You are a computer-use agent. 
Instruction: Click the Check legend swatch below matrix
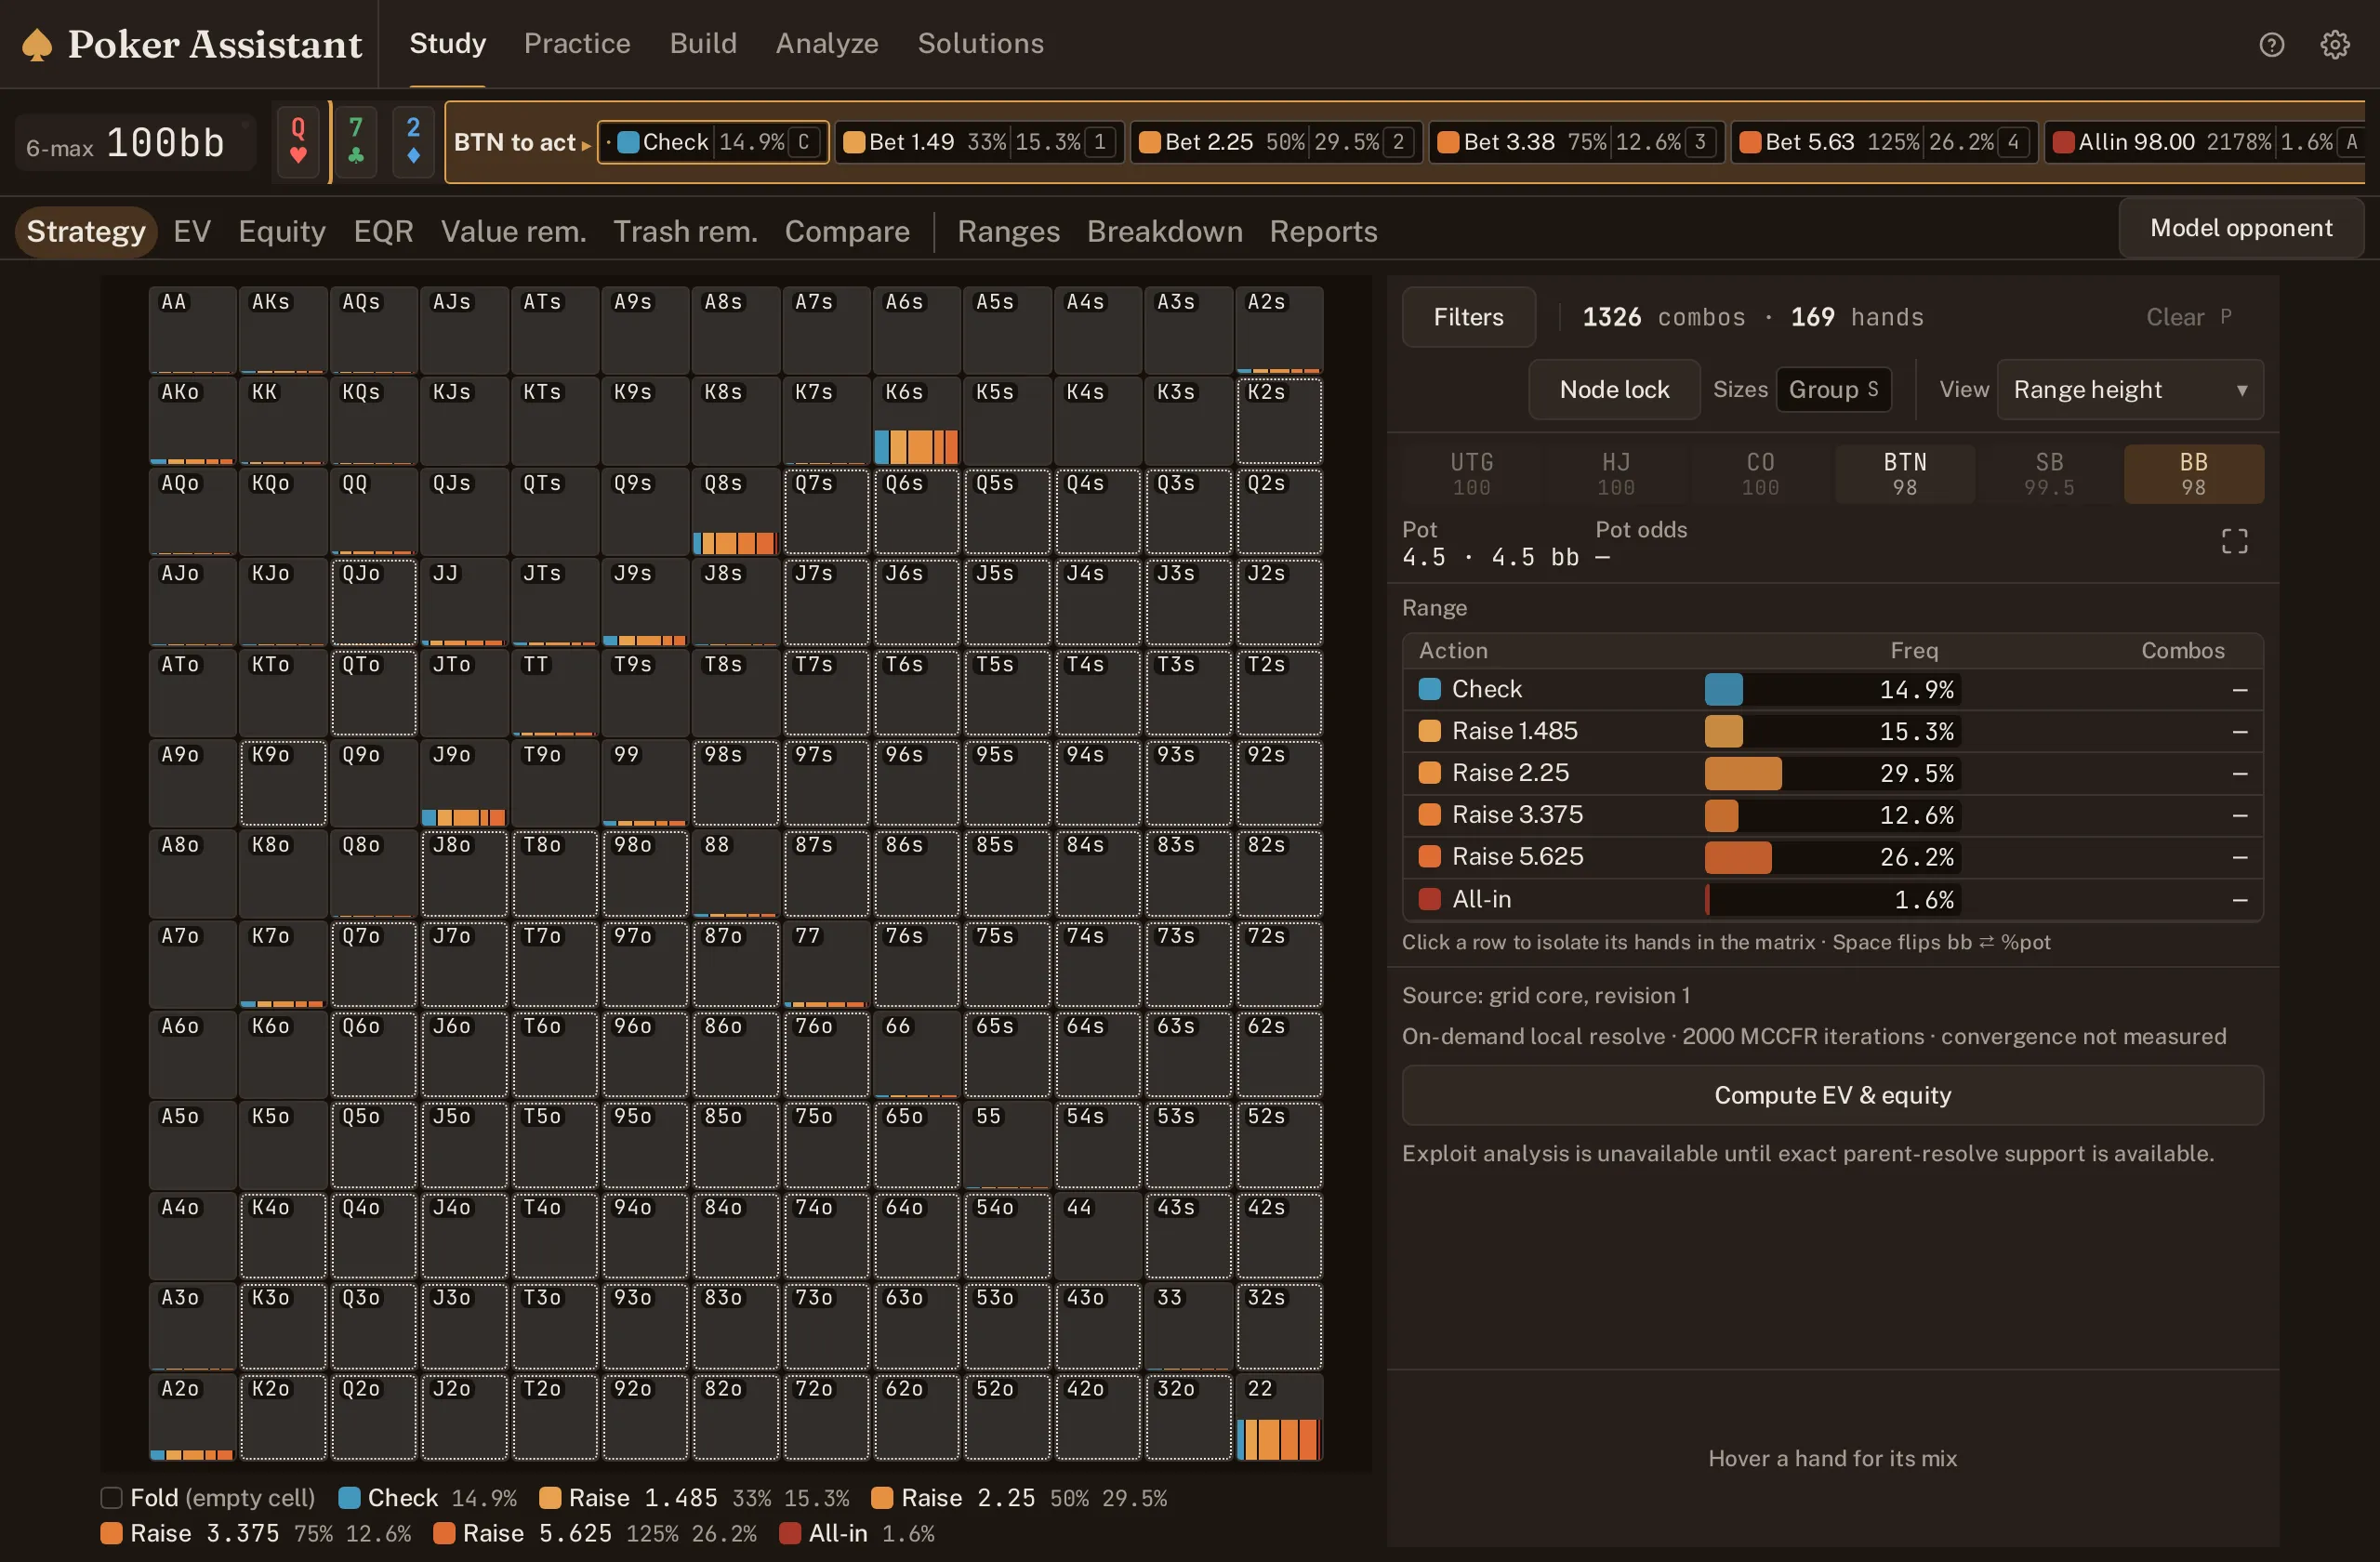pos(349,1497)
